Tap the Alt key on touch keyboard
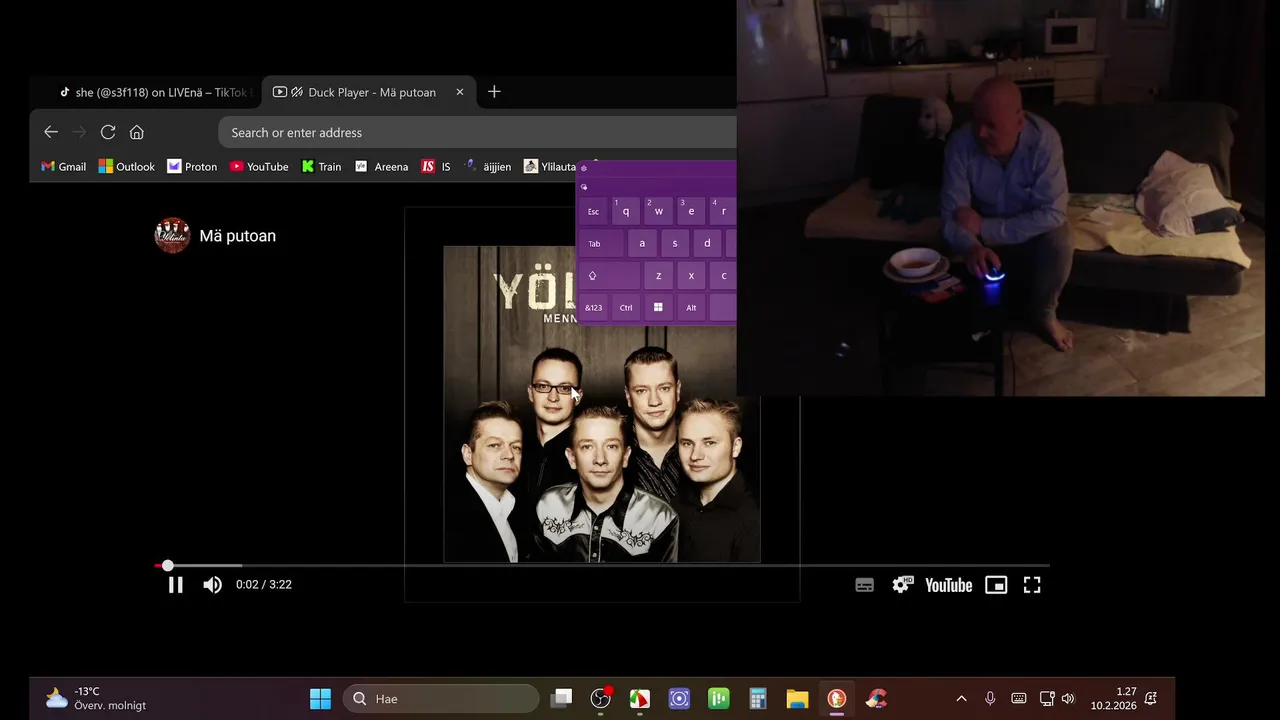This screenshot has height=720, width=1280. point(691,307)
